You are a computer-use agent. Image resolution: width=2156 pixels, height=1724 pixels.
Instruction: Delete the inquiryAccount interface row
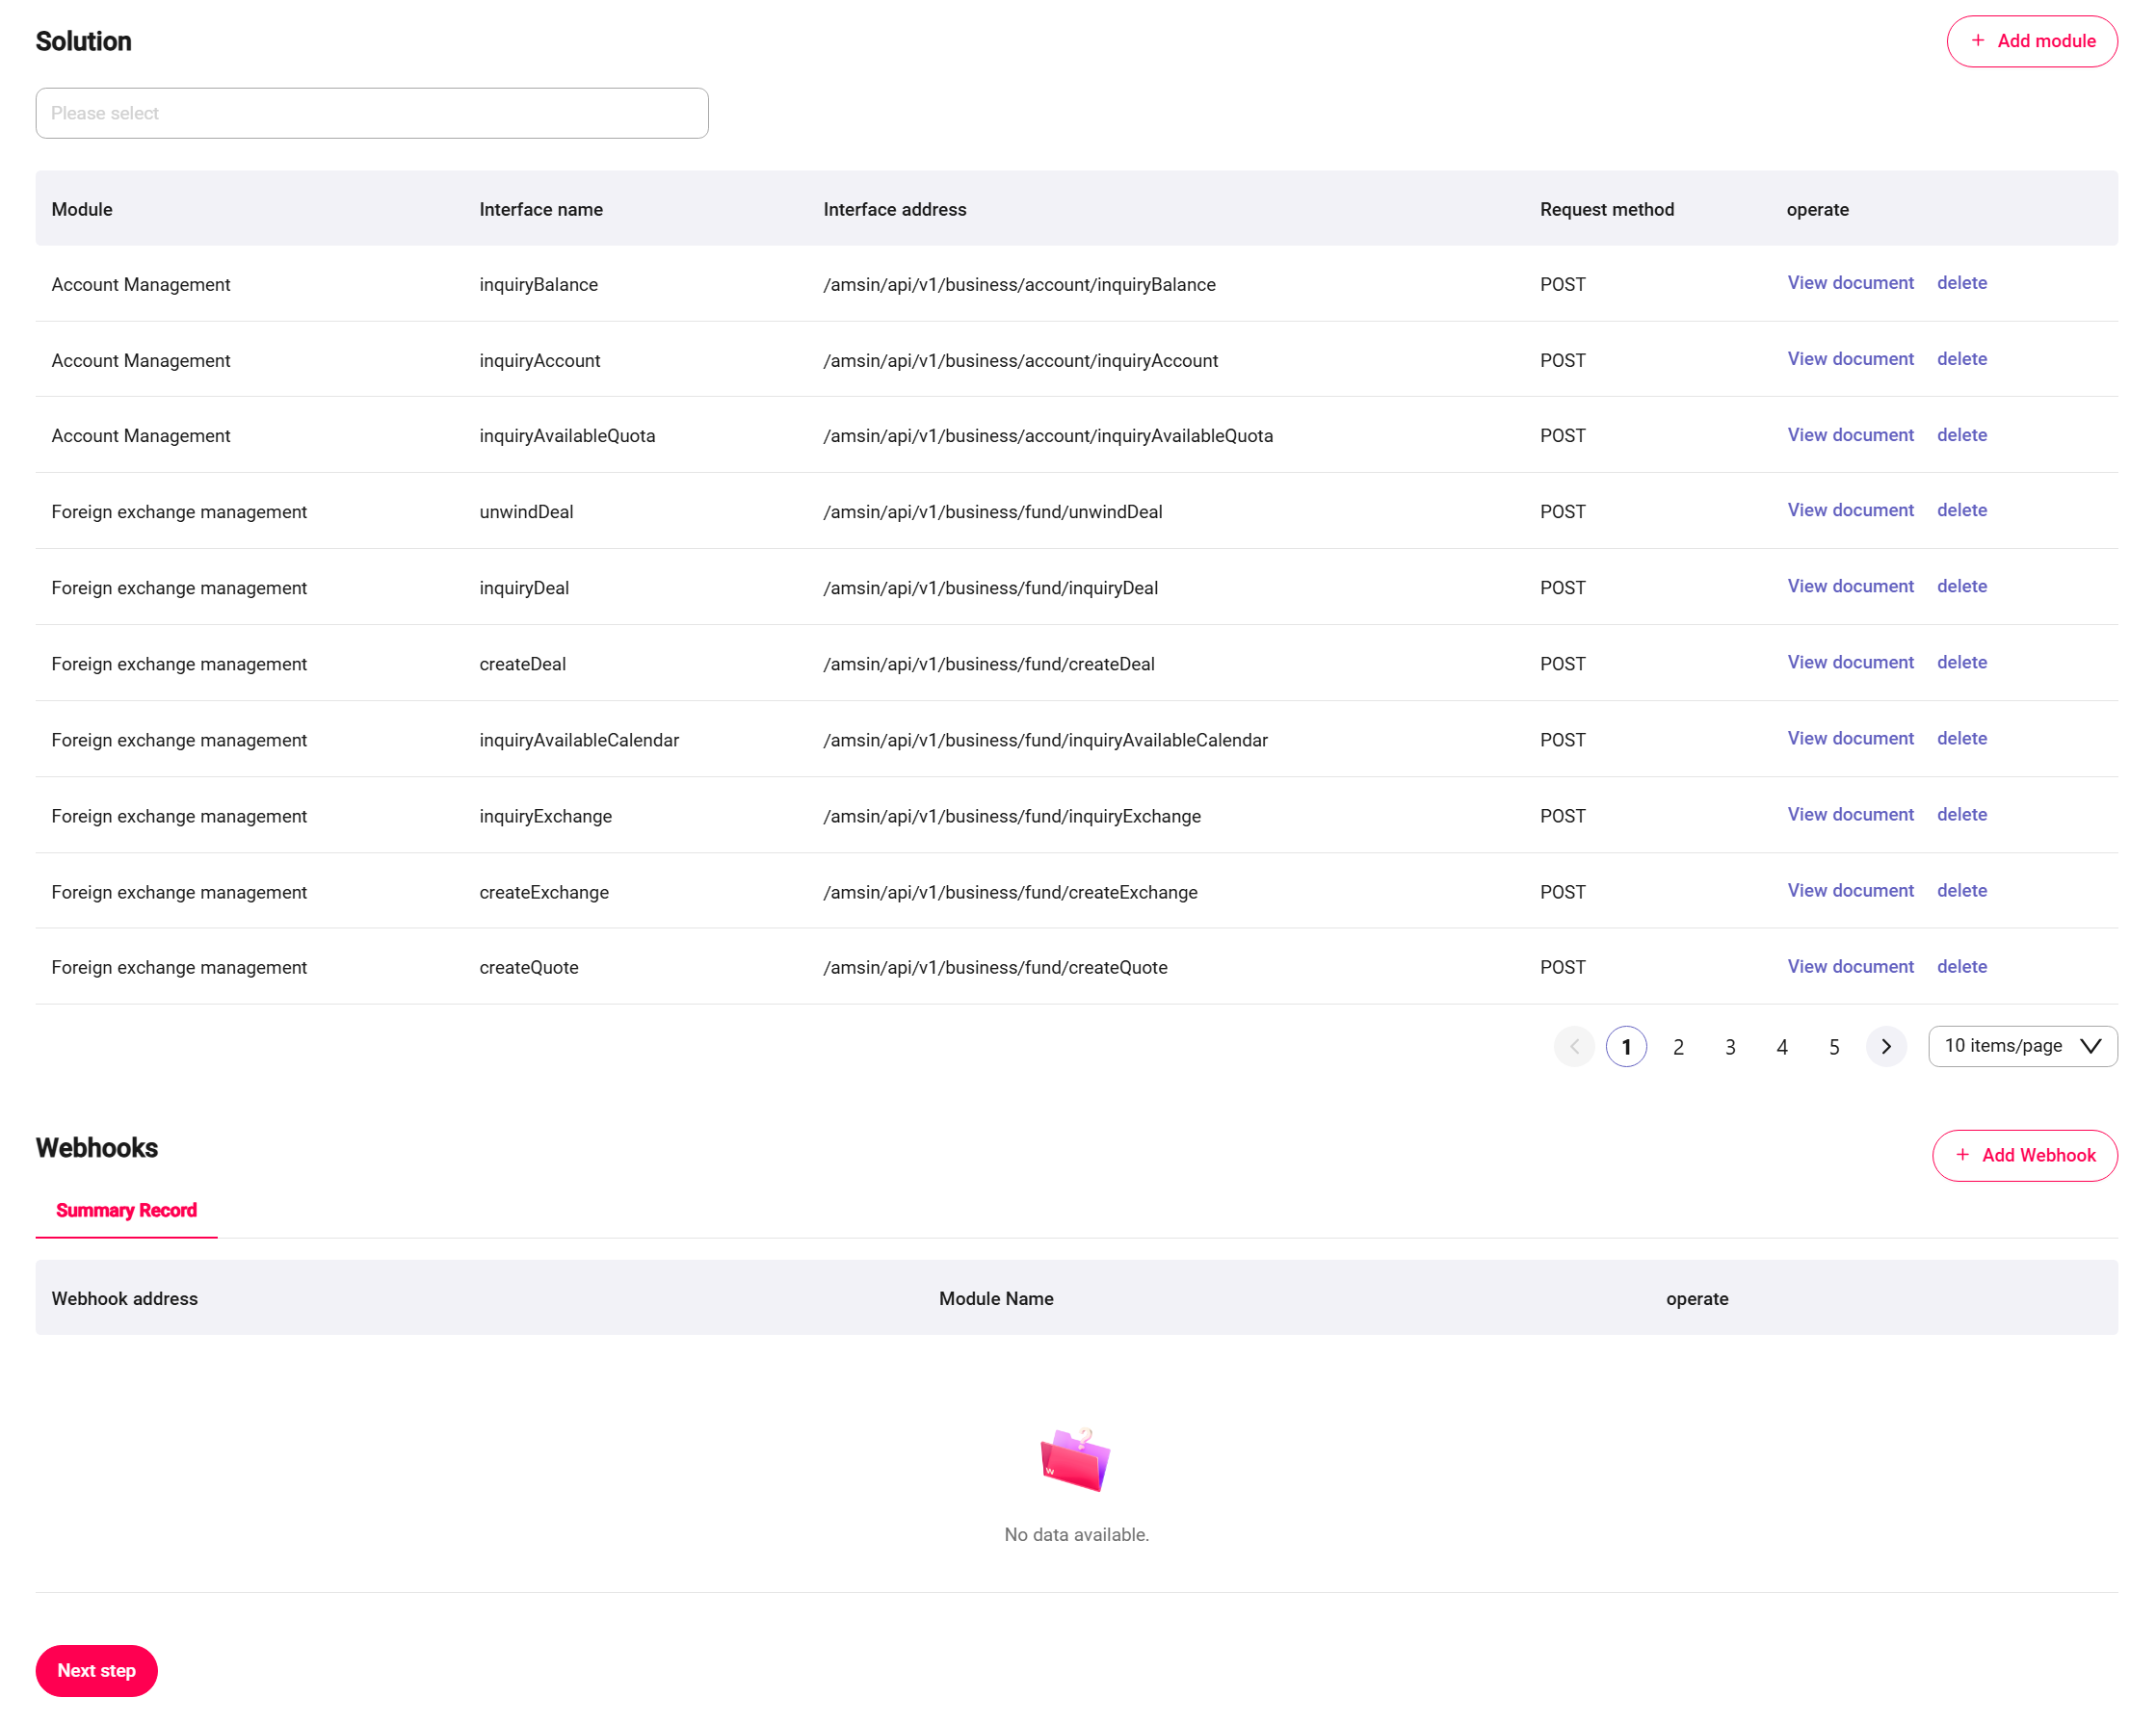(x=1961, y=359)
